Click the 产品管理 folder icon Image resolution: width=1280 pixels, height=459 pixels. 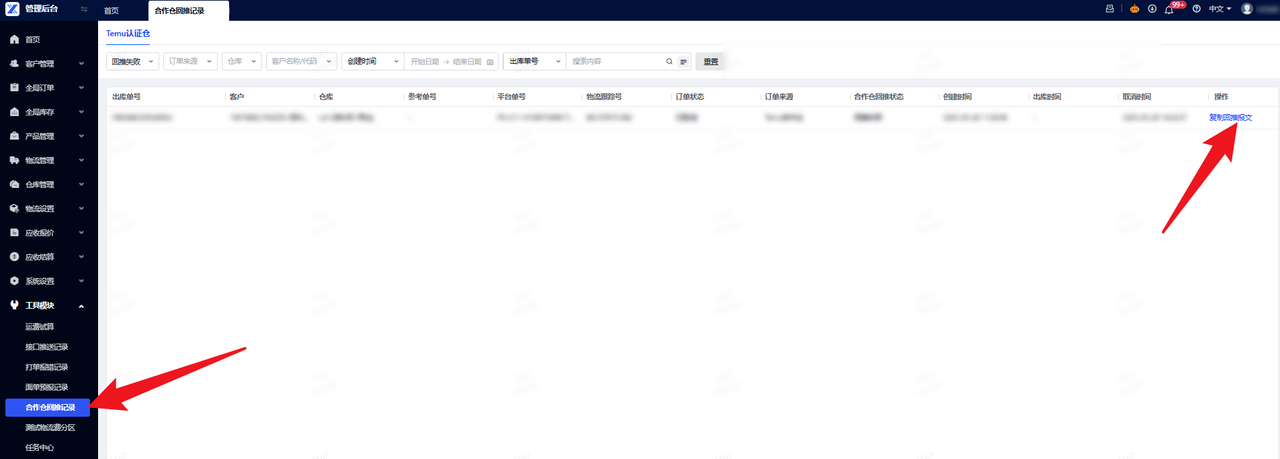14,136
